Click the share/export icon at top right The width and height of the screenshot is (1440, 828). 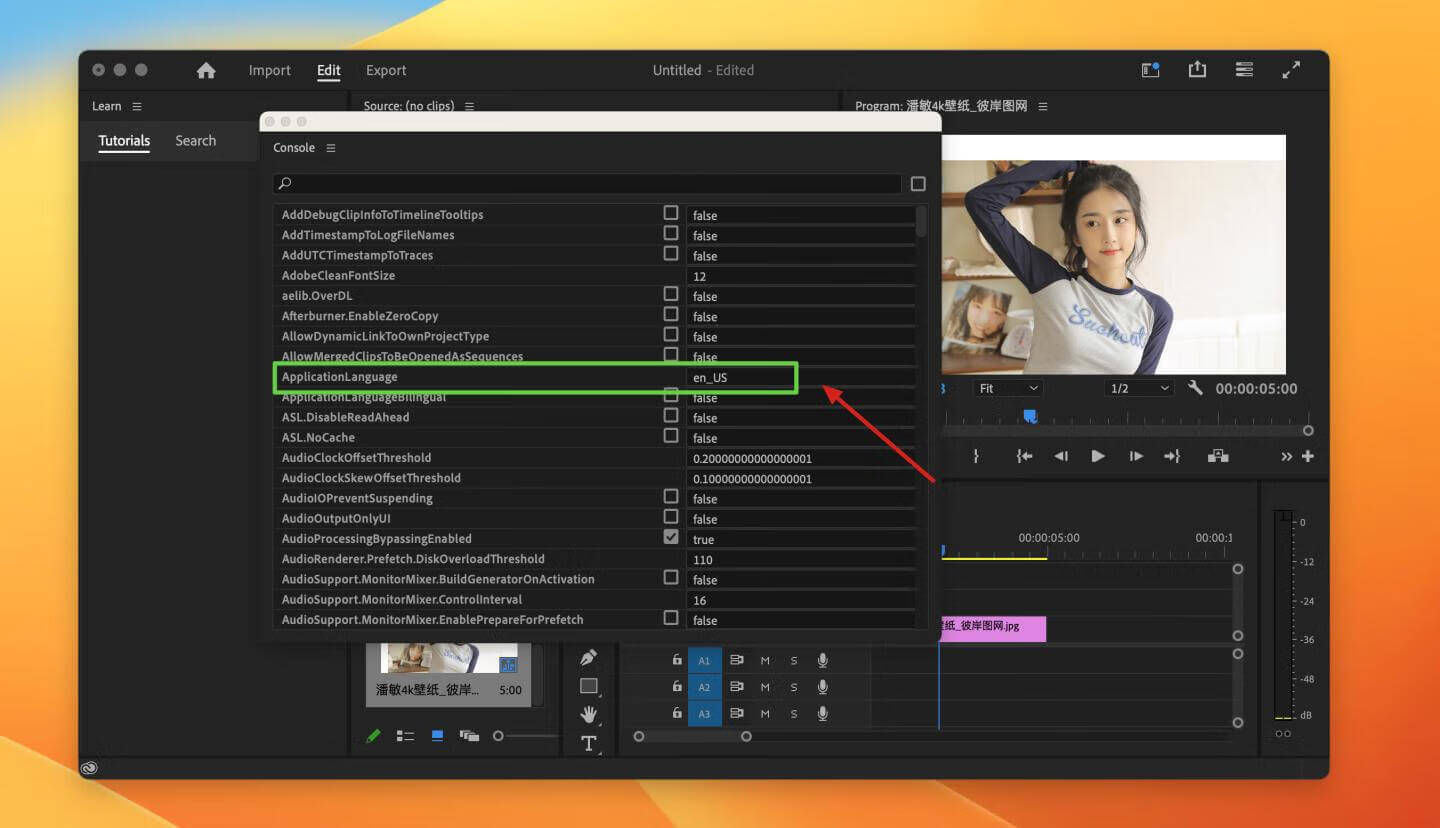[x=1197, y=70]
